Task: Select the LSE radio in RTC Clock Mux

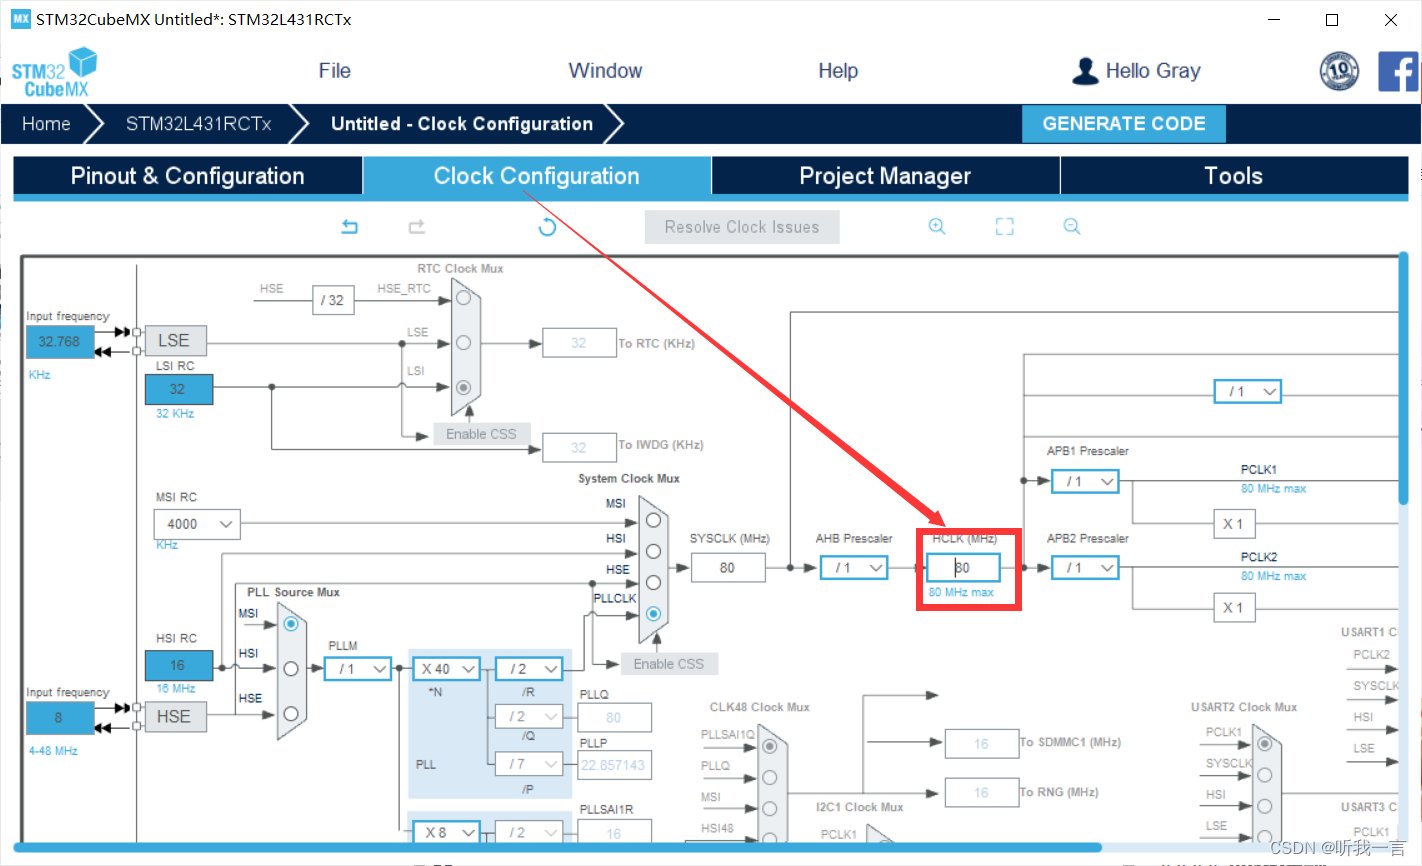Action: [x=463, y=343]
